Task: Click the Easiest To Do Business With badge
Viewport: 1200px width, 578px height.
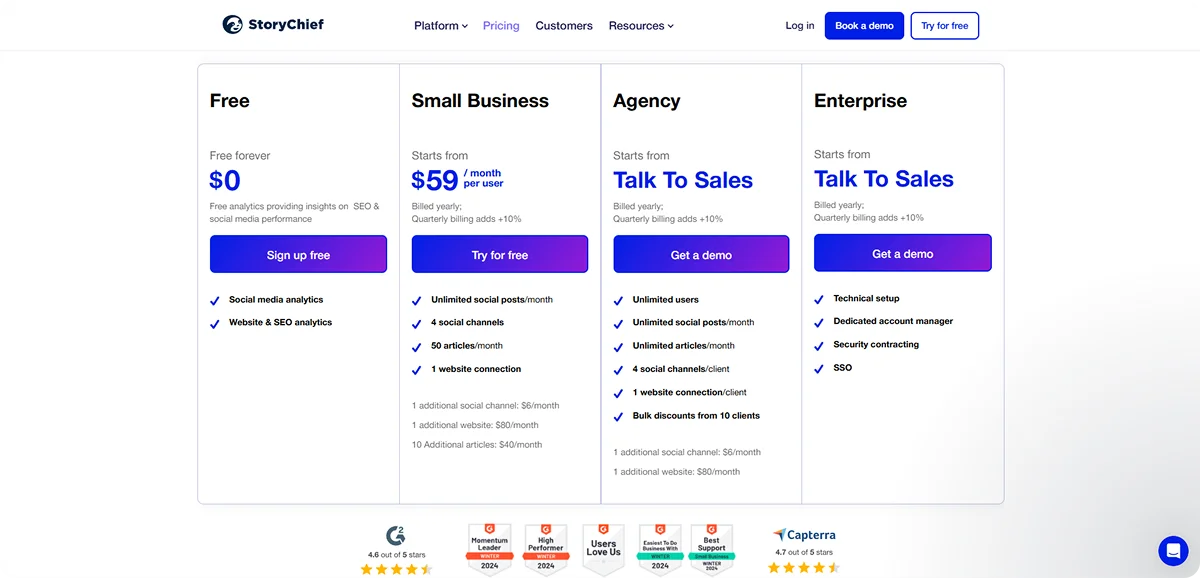Action: [660, 548]
